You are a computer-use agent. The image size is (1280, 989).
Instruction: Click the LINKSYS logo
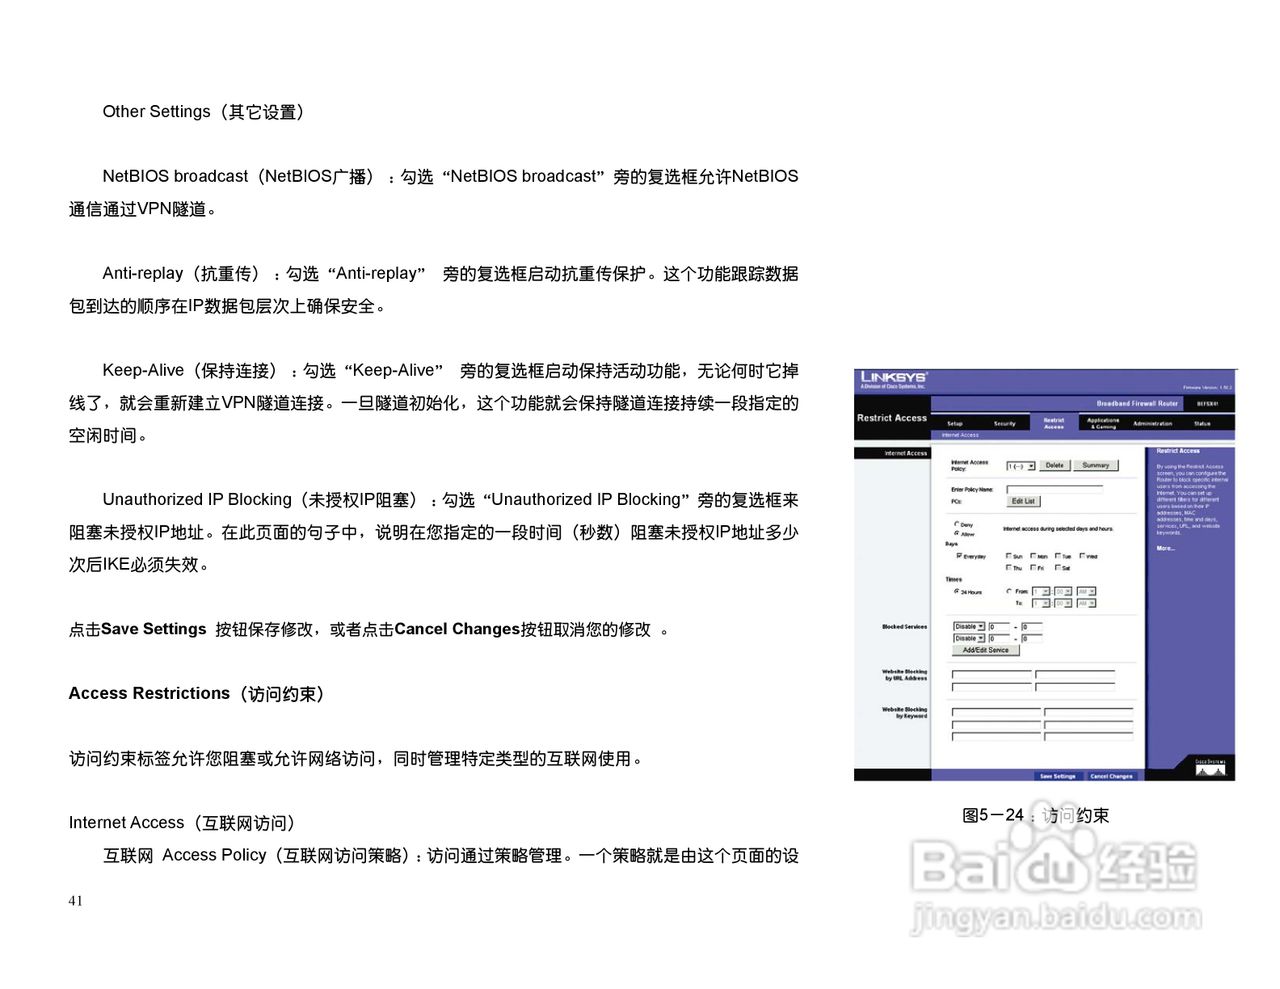point(892,376)
